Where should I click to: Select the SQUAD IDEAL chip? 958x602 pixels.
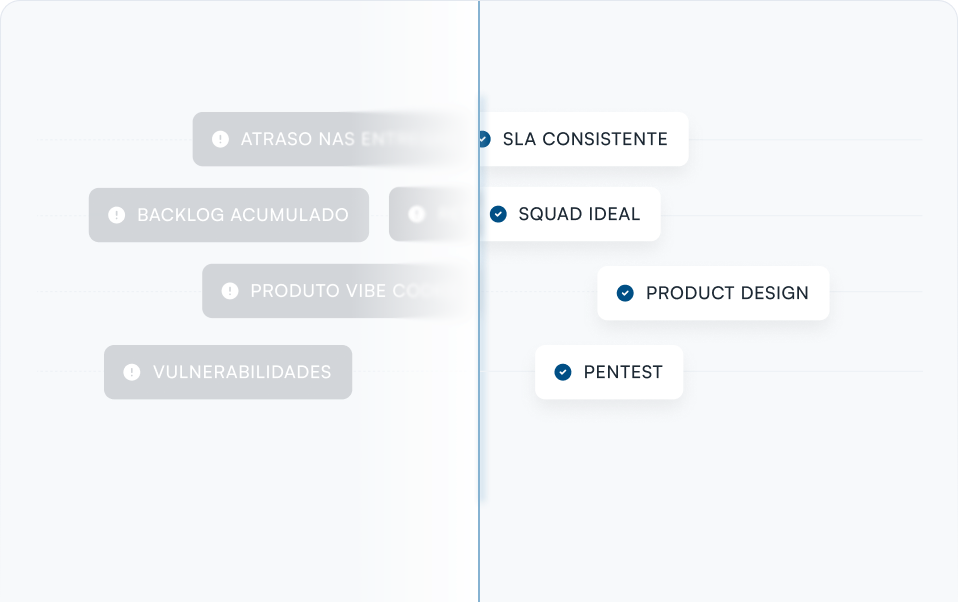click(570, 214)
